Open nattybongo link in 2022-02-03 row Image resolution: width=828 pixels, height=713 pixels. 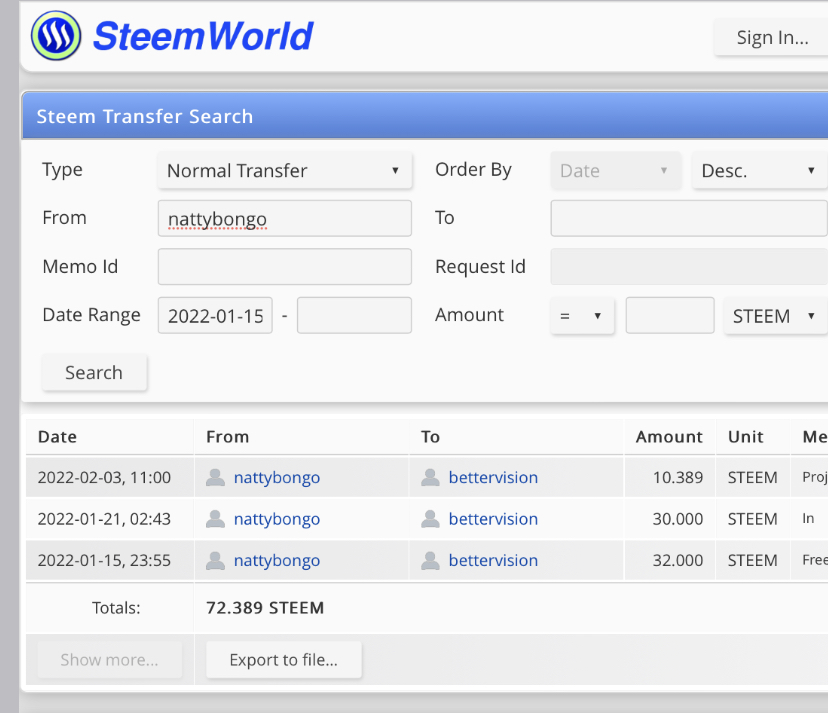pos(277,477)
